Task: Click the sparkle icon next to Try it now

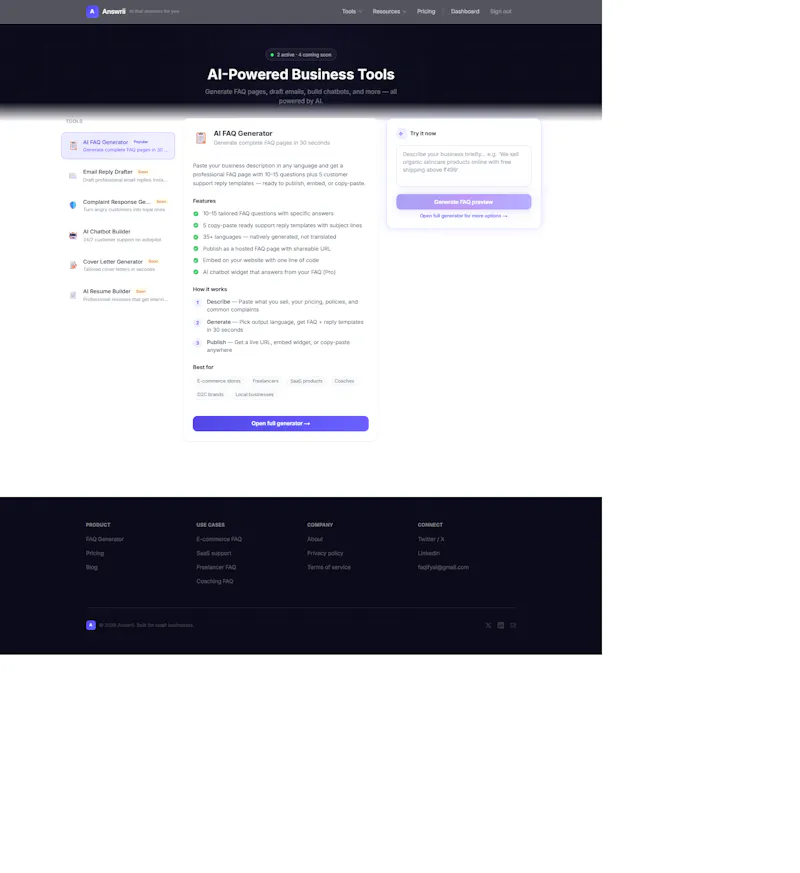Action: 401,134
